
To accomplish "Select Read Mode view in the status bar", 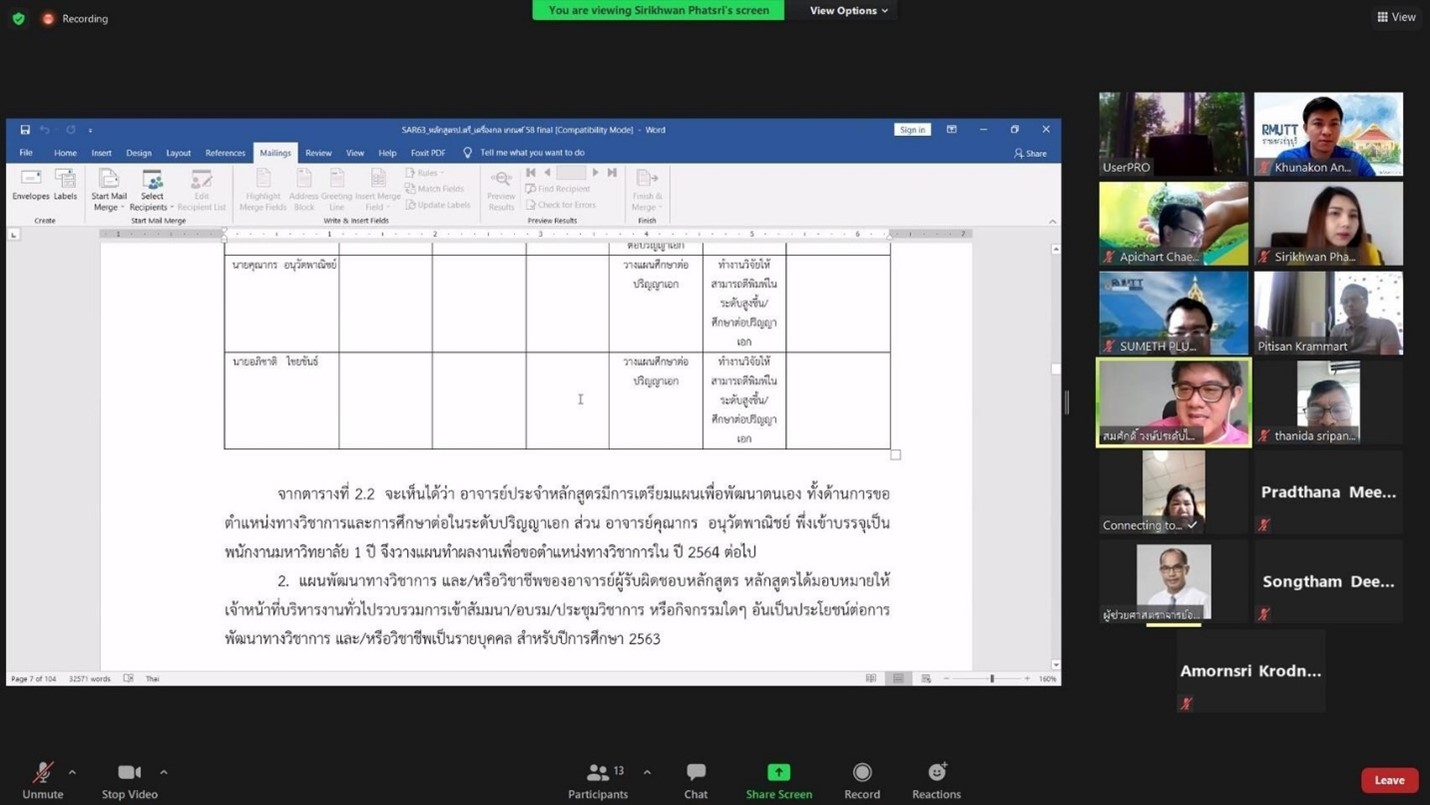I will pos(872,679).
